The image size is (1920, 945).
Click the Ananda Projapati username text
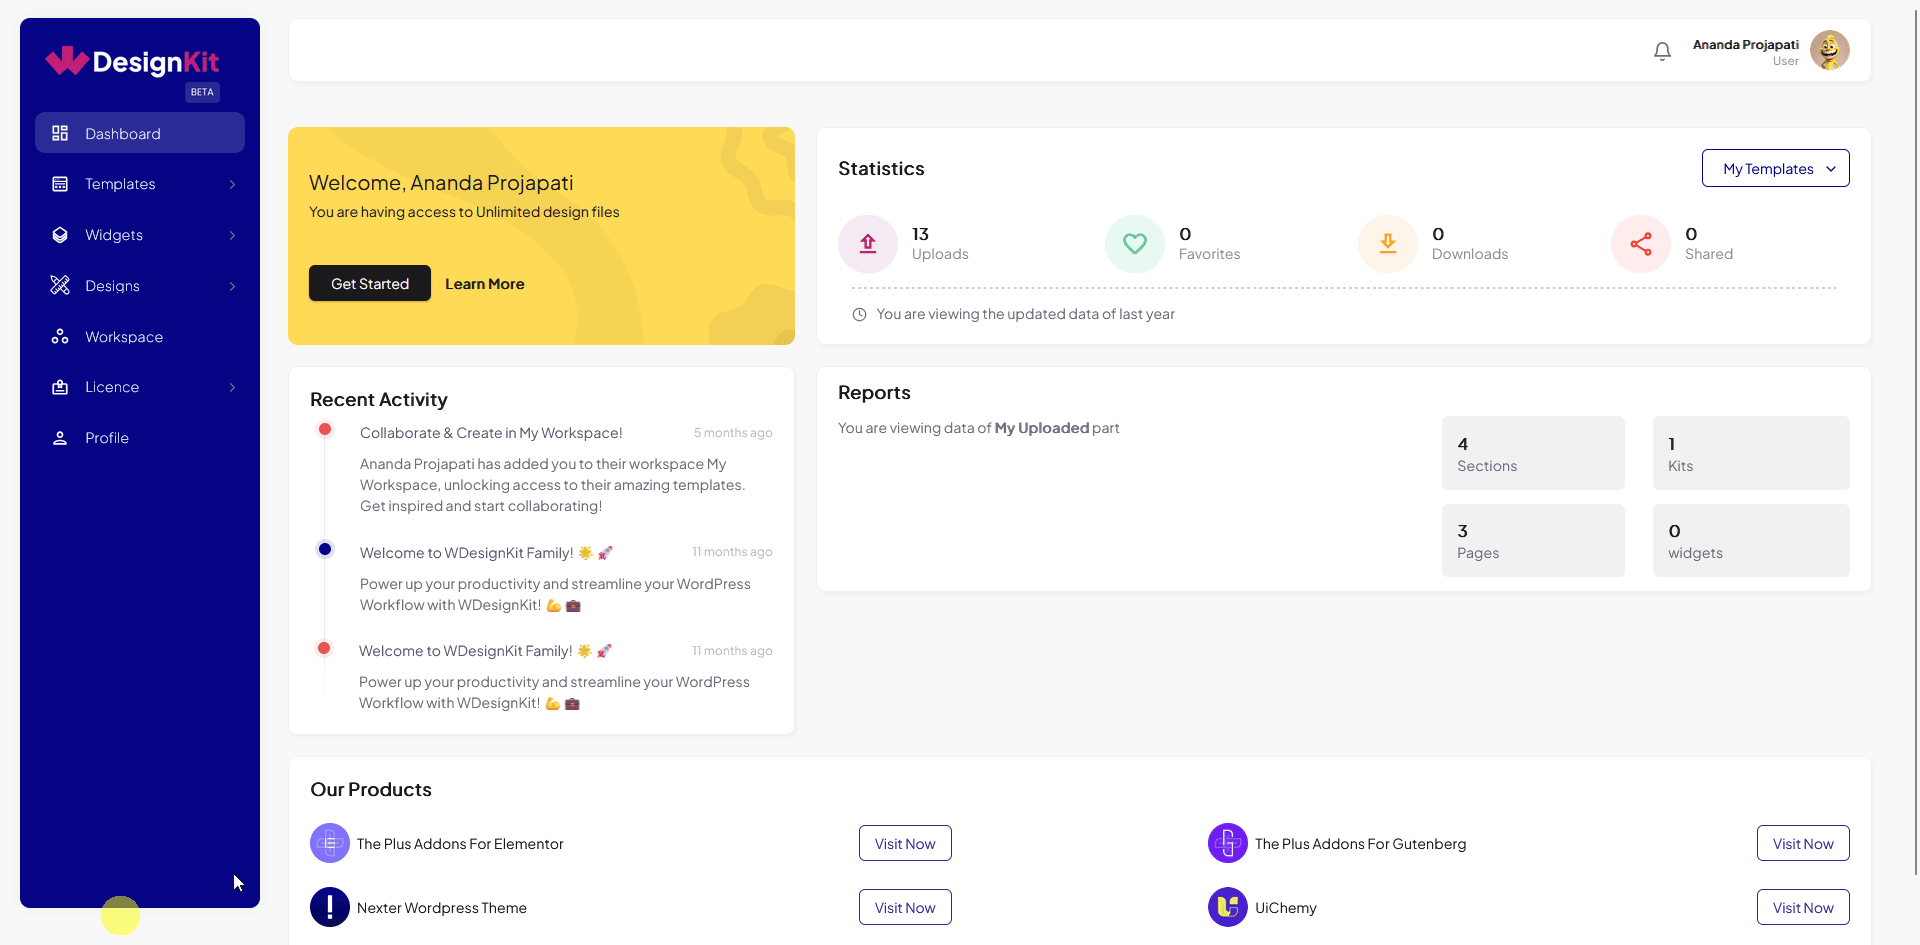[x=1745, y=45]
